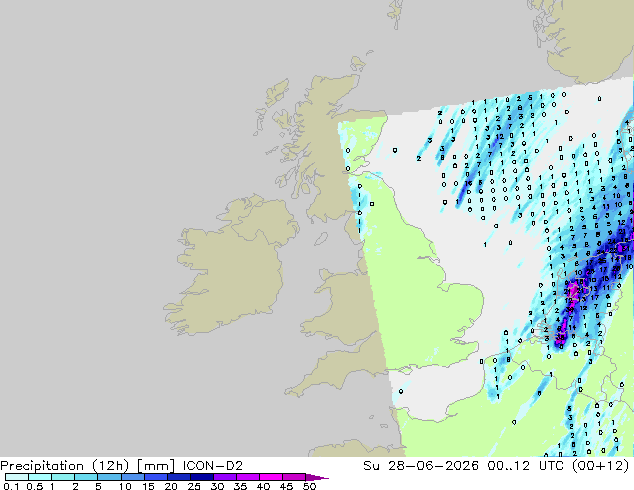Viewport: 634px width, 490px height.
Task: Click the 'ICON-D2' model name label
Action: point(213,466)
